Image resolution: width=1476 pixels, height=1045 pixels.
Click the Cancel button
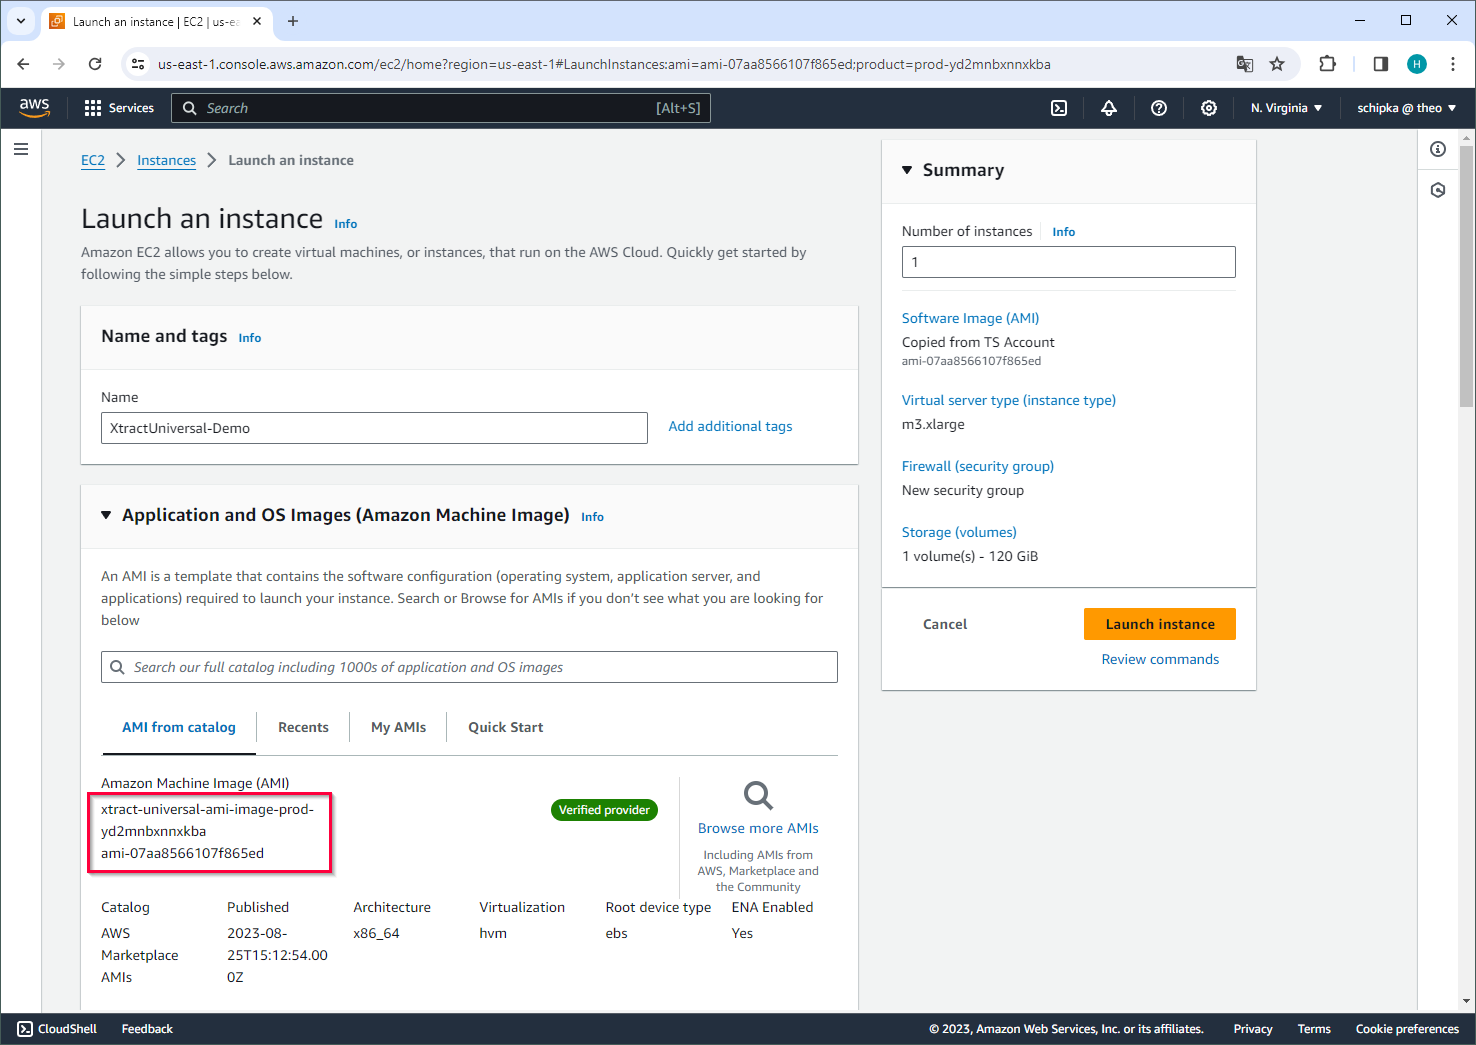(945, 624)
